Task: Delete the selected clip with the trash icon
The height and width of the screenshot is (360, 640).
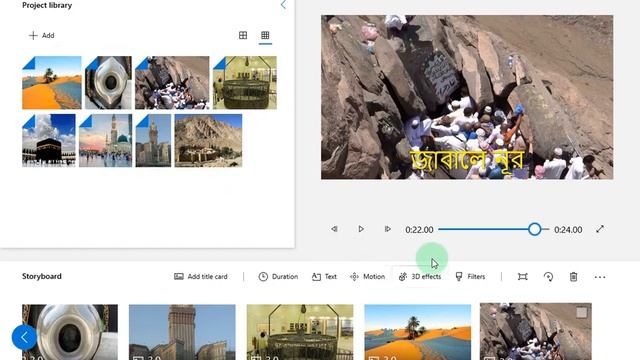Action: (x=573, y=277)
